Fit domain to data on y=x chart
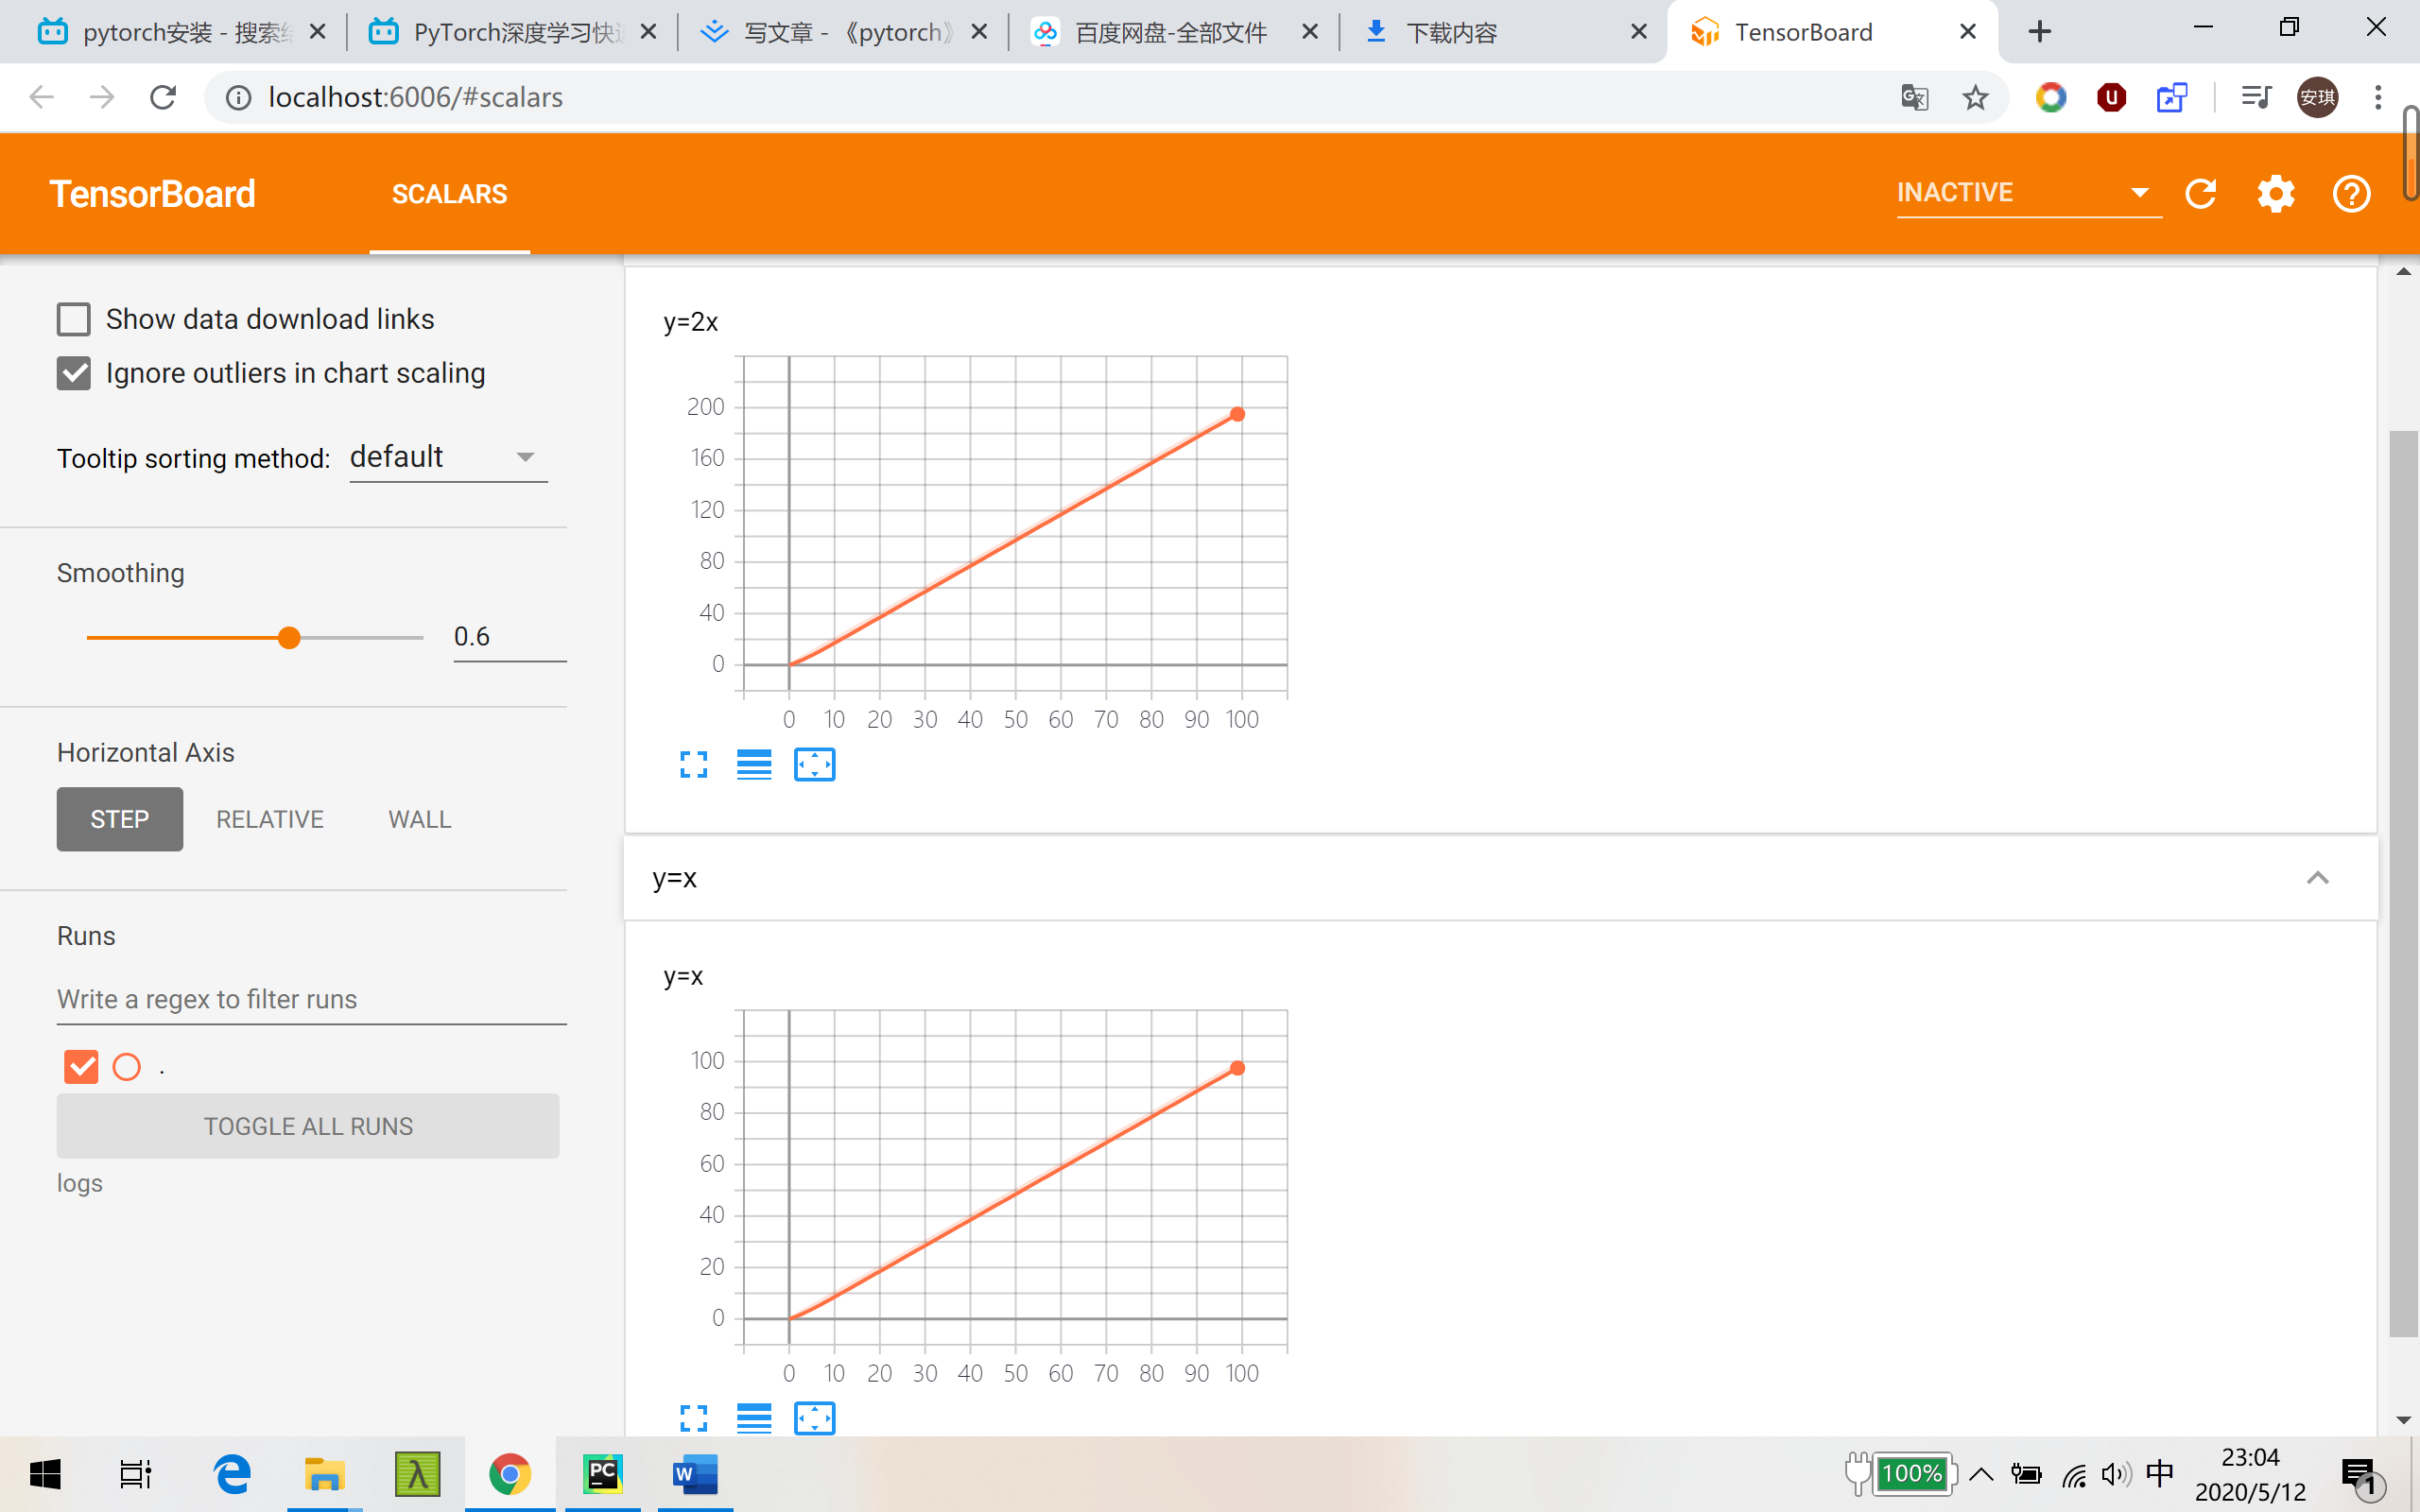This screenshot has width=2420, height=1512. [814, 1418]
